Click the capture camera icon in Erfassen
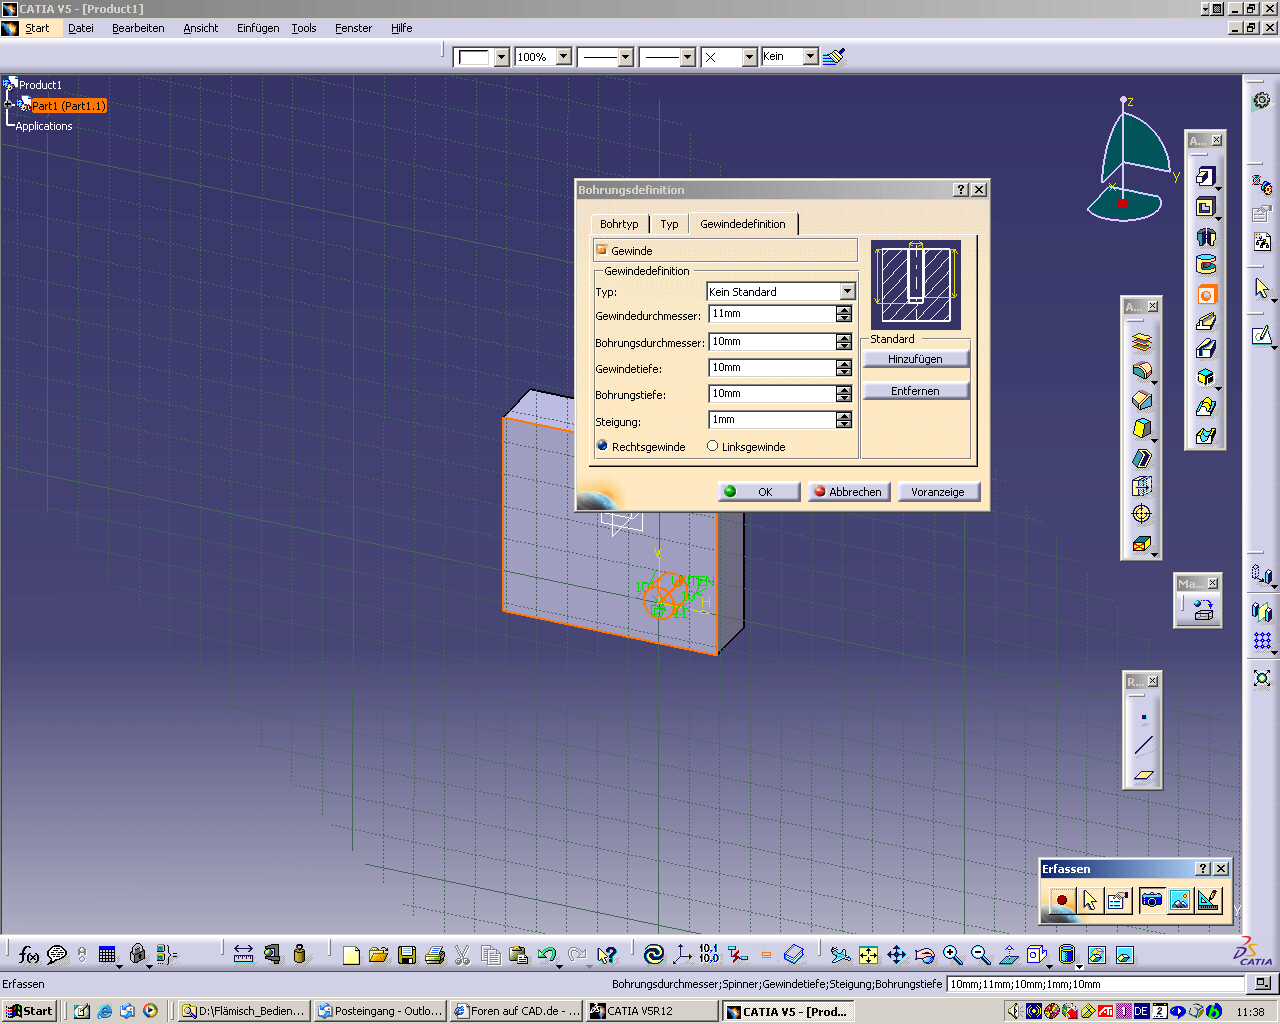The height and width of the screenshot is (1024, 1280). click(1151, 900)
